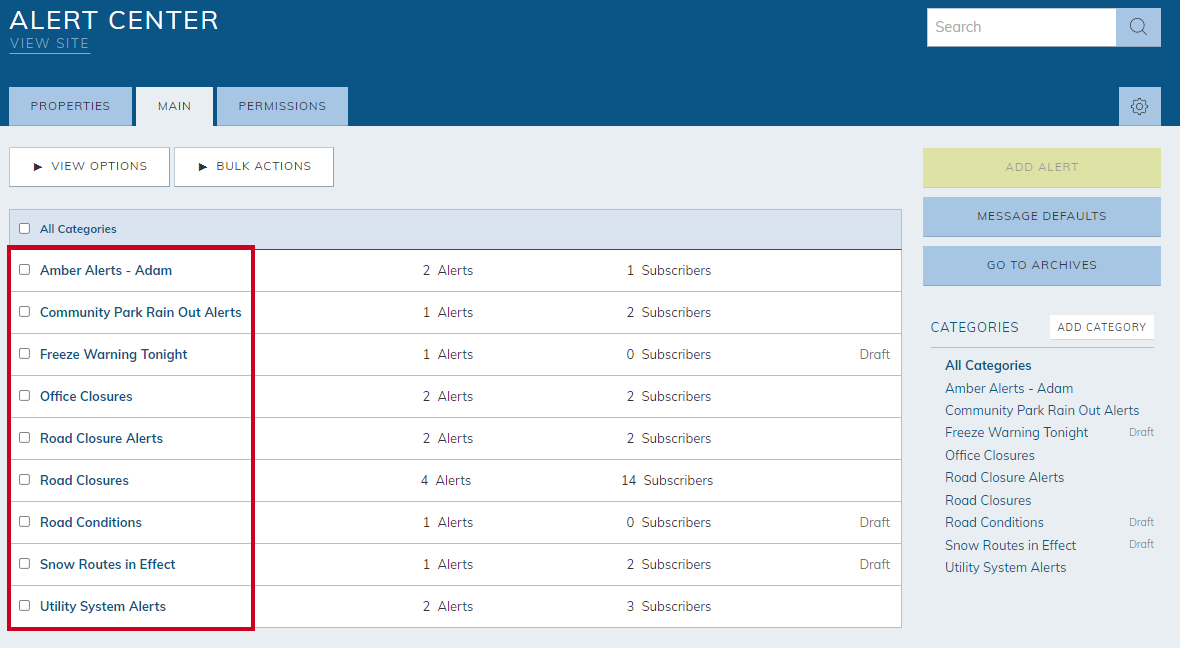This screenshot has width=1180, height=648.
Task: Select Road Closures in sidebar categories
Action: coord(988,500)
